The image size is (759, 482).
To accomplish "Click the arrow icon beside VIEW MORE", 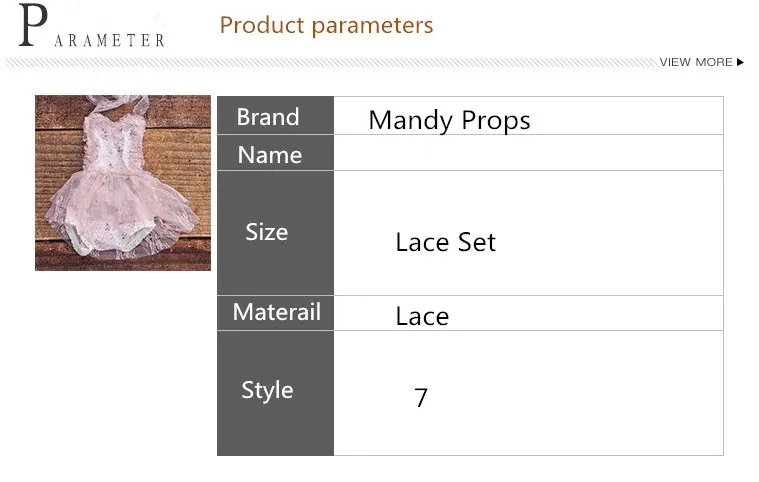I will point(740,62).
